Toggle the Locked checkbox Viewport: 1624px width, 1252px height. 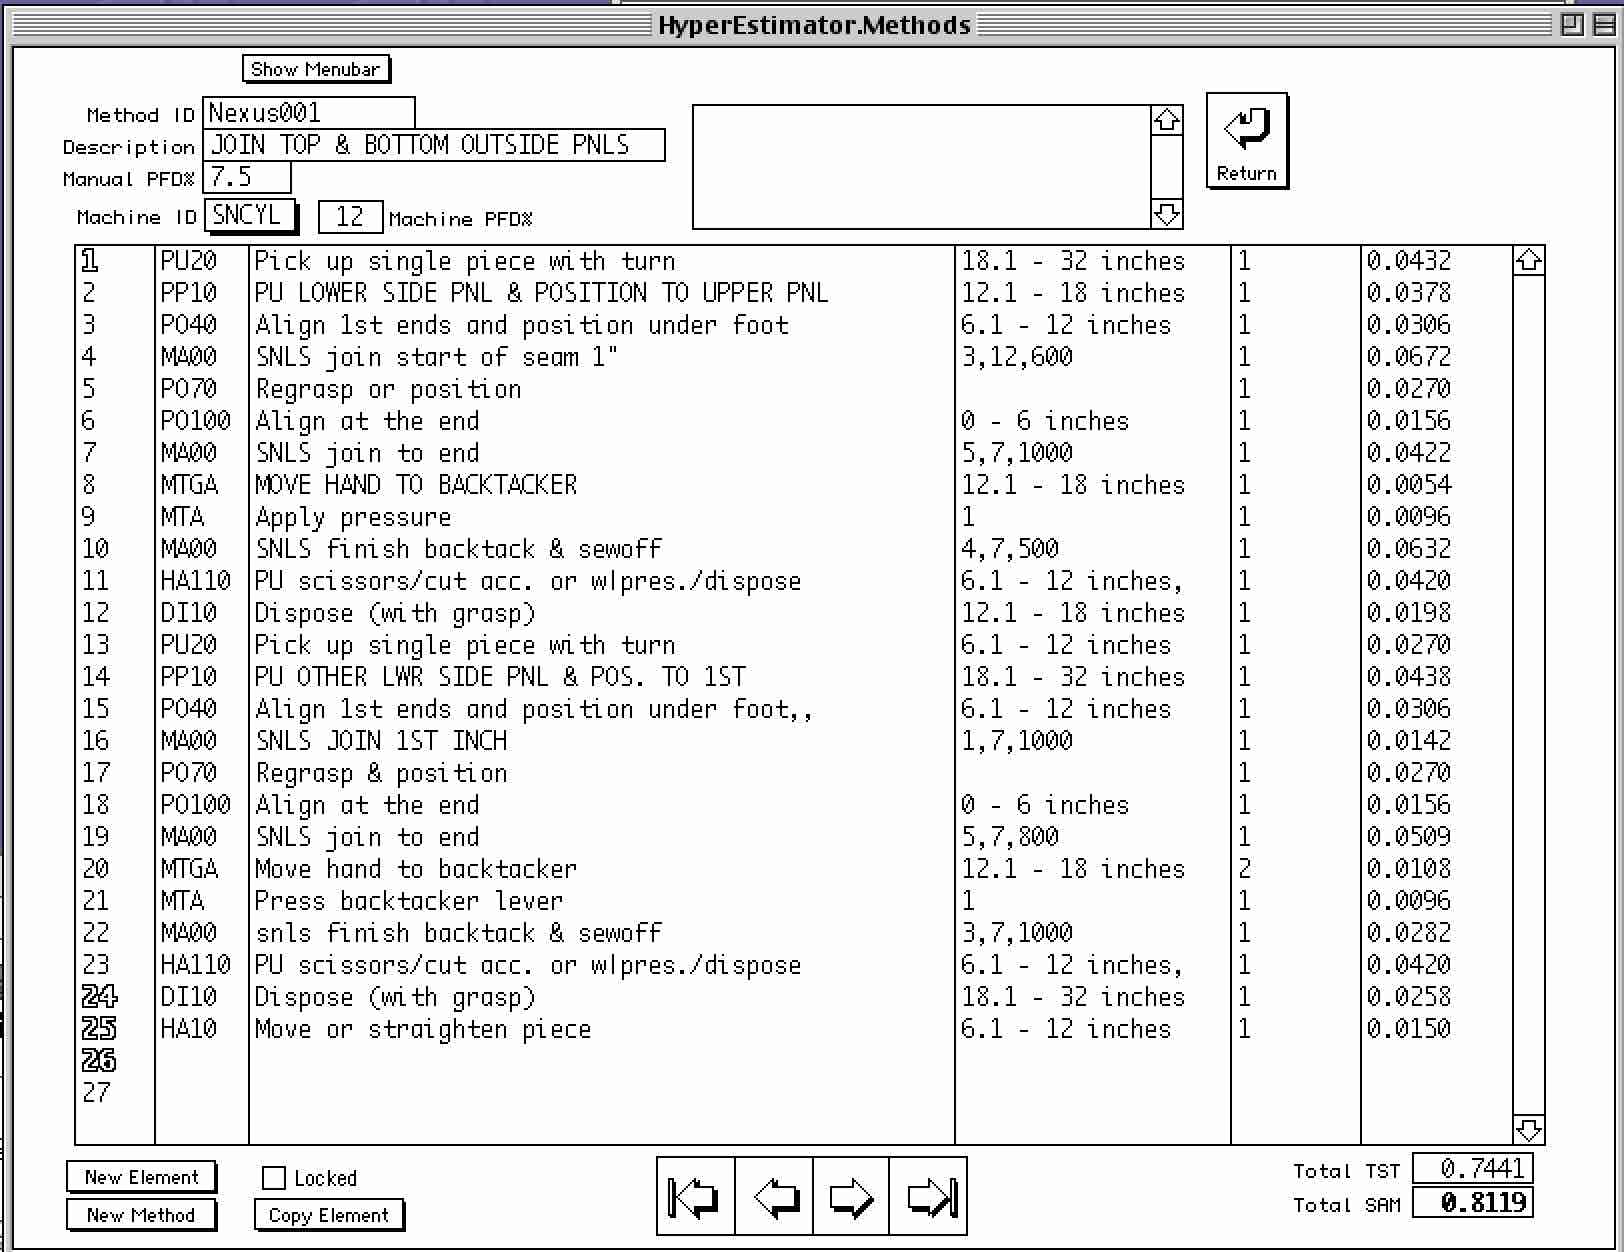(274, 1178)
